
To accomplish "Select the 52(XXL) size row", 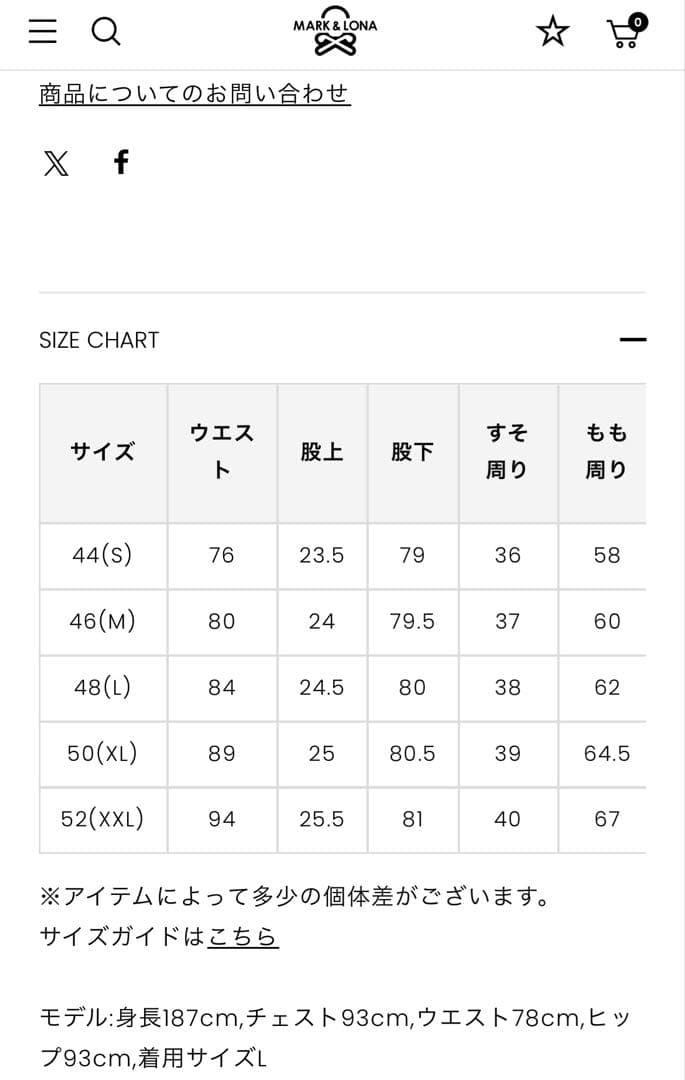I will (x=102, y=819).
